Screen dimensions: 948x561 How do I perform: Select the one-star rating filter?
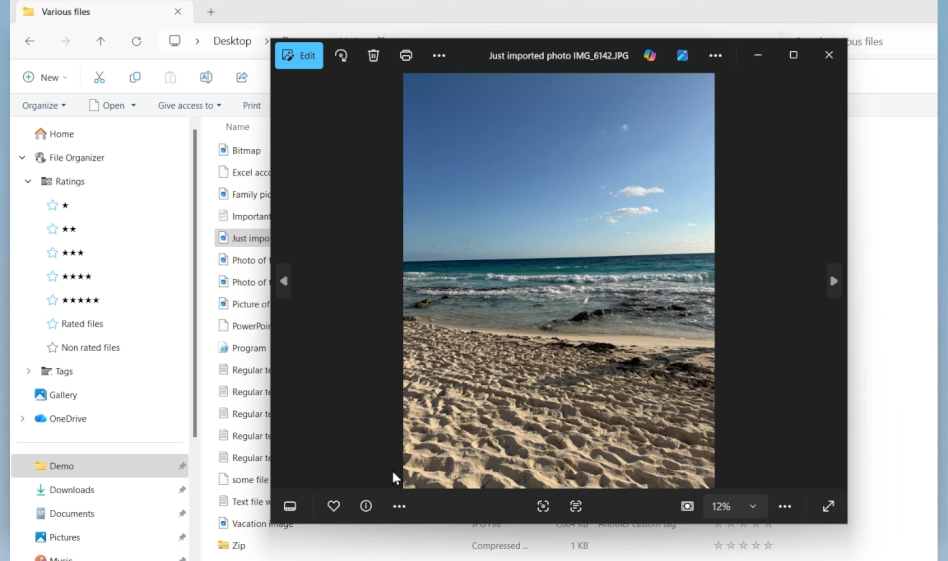click(x=57, y=205)
